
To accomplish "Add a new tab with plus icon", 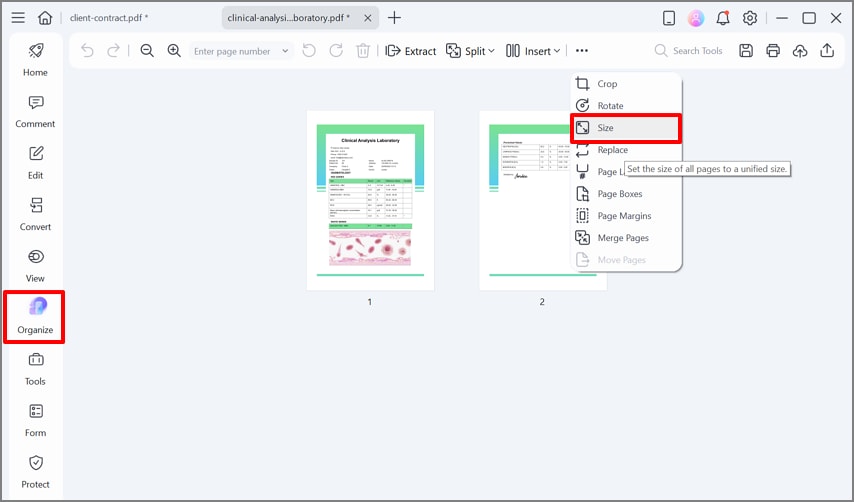I will pos(394,18).
